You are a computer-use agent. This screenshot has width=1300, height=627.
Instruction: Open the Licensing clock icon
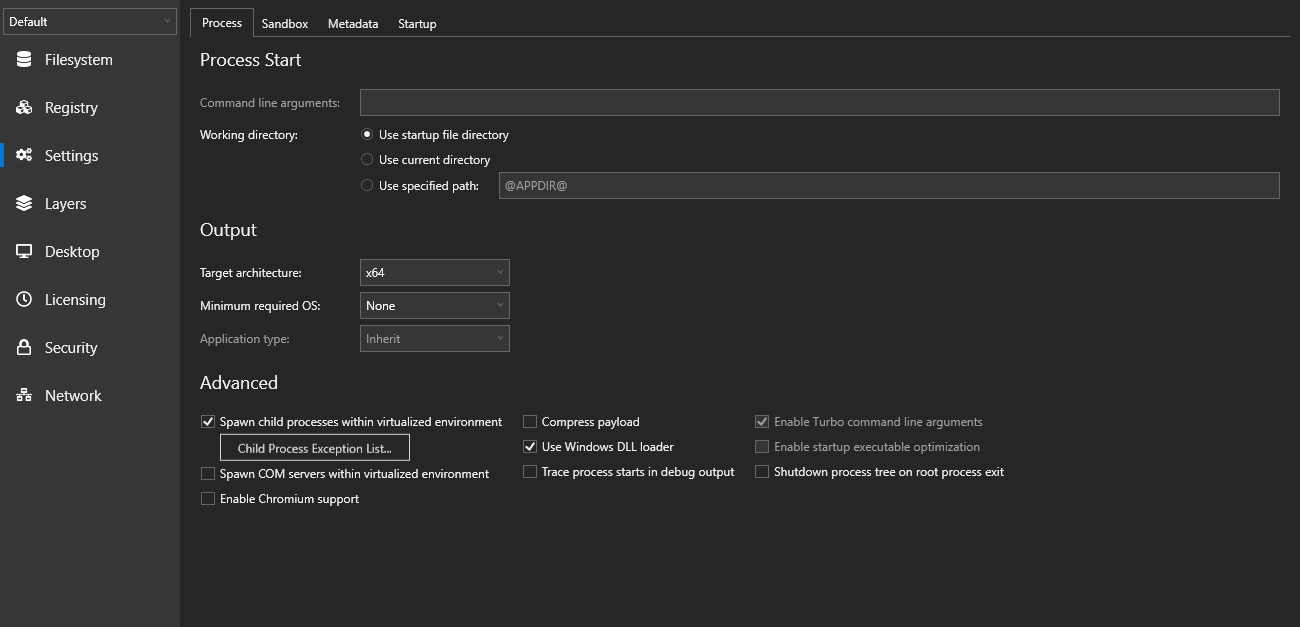click(25, 300)
